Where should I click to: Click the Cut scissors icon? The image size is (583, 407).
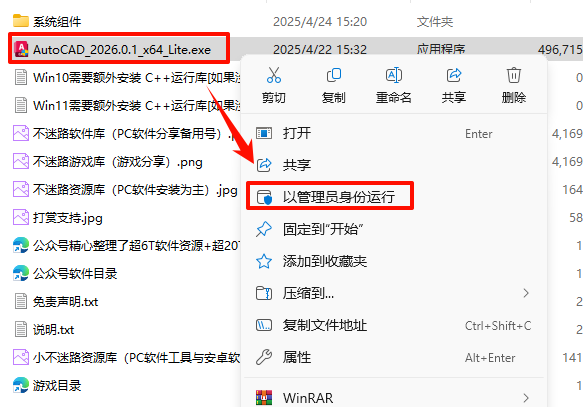tap(274, 75)
